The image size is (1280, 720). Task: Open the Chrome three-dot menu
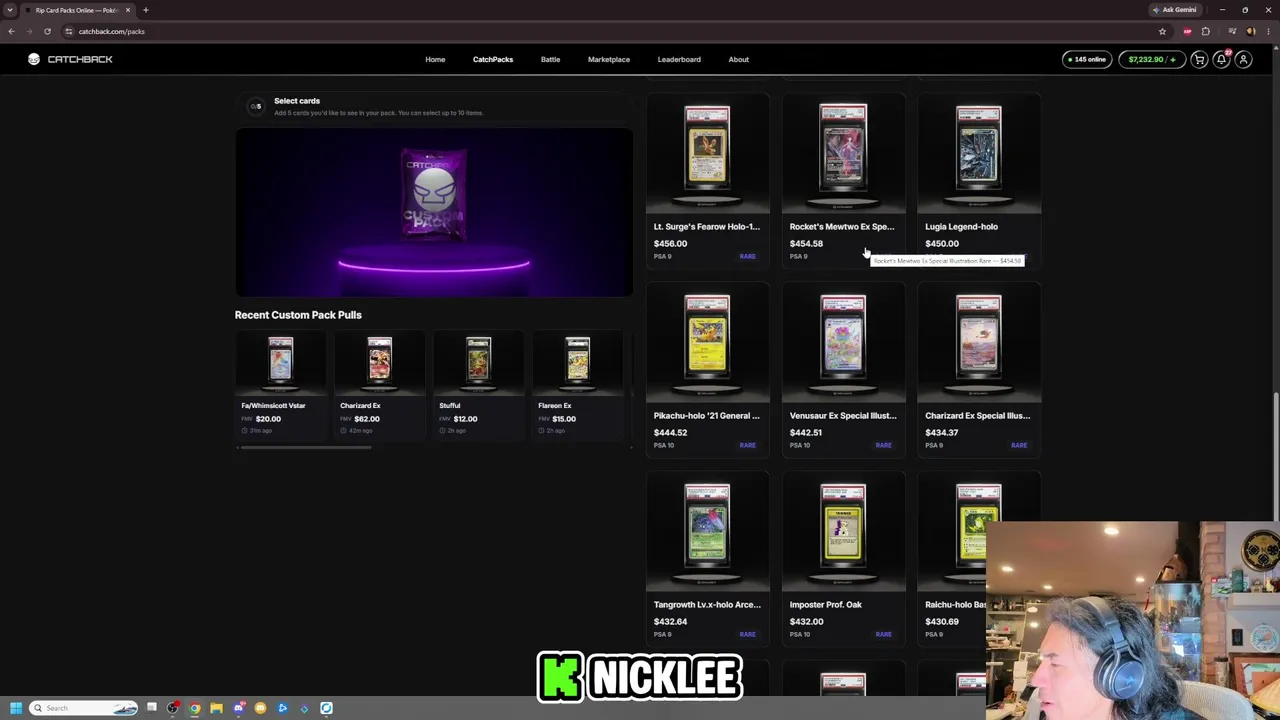coord(1269,31)
